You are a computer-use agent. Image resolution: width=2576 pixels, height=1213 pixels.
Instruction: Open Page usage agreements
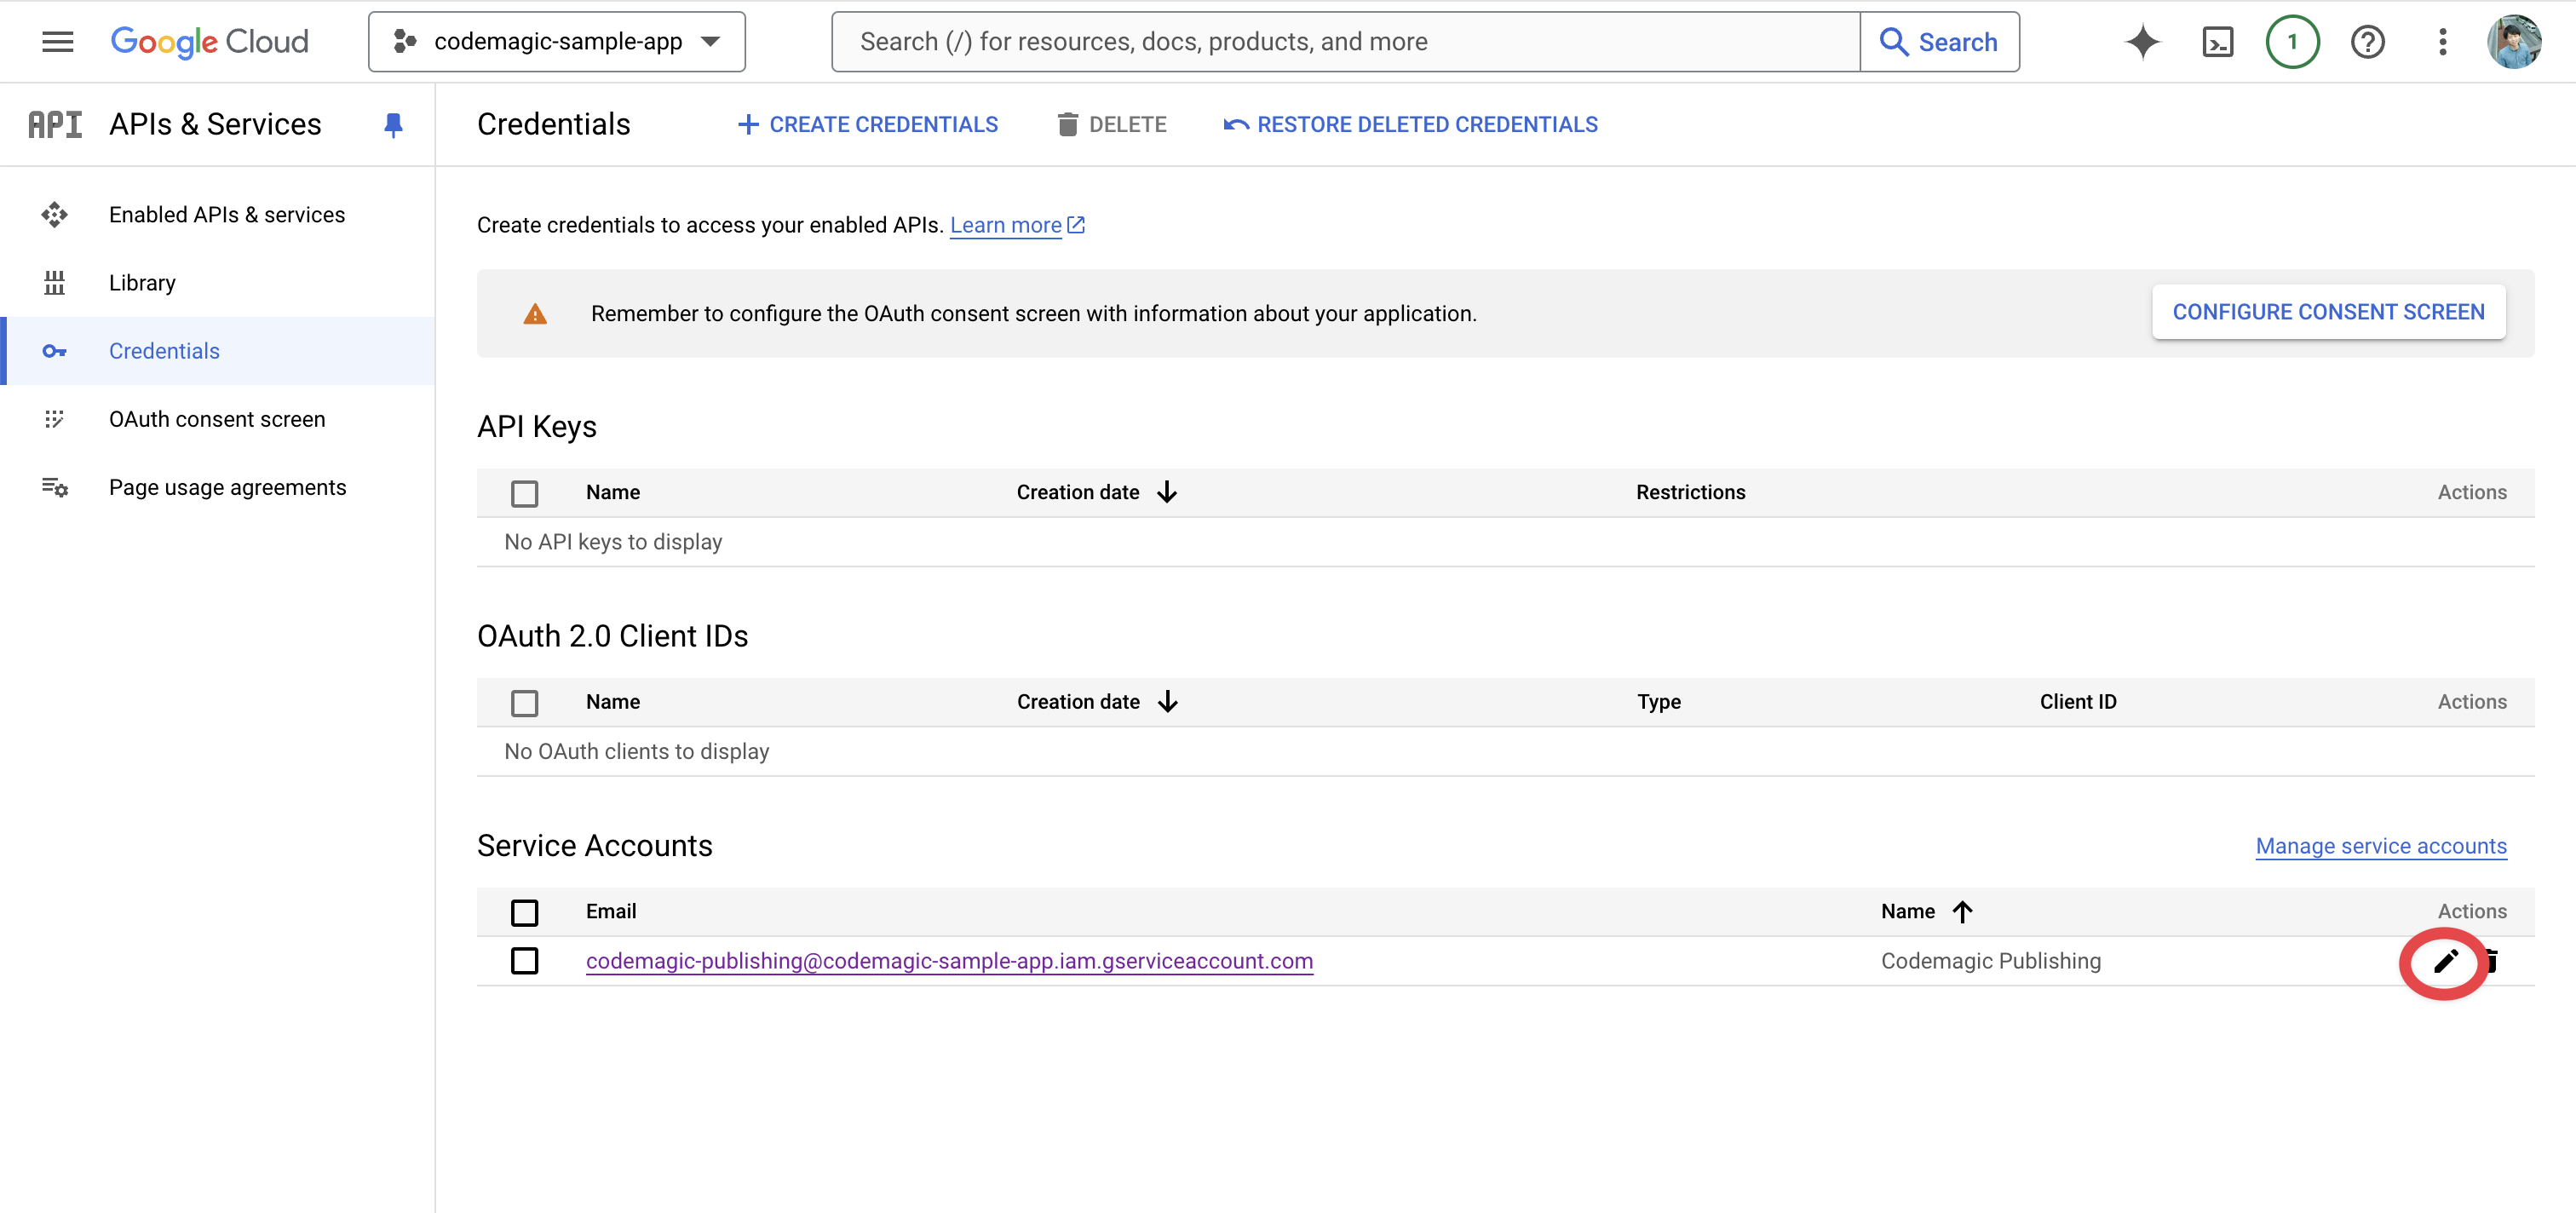click(217, 487)
